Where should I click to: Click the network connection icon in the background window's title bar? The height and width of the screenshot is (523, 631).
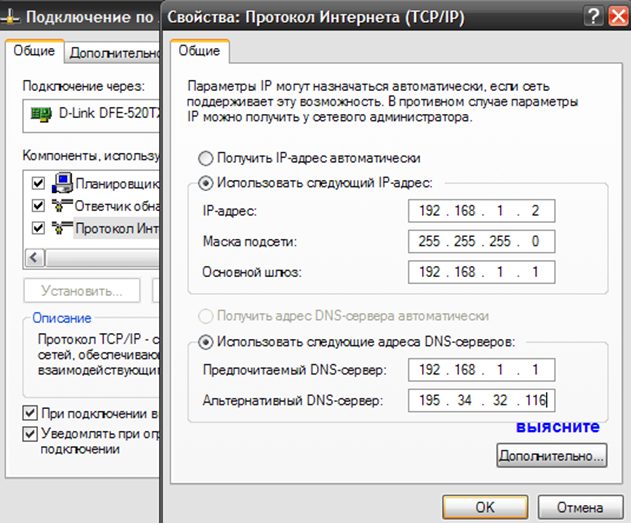coord(10,17)
